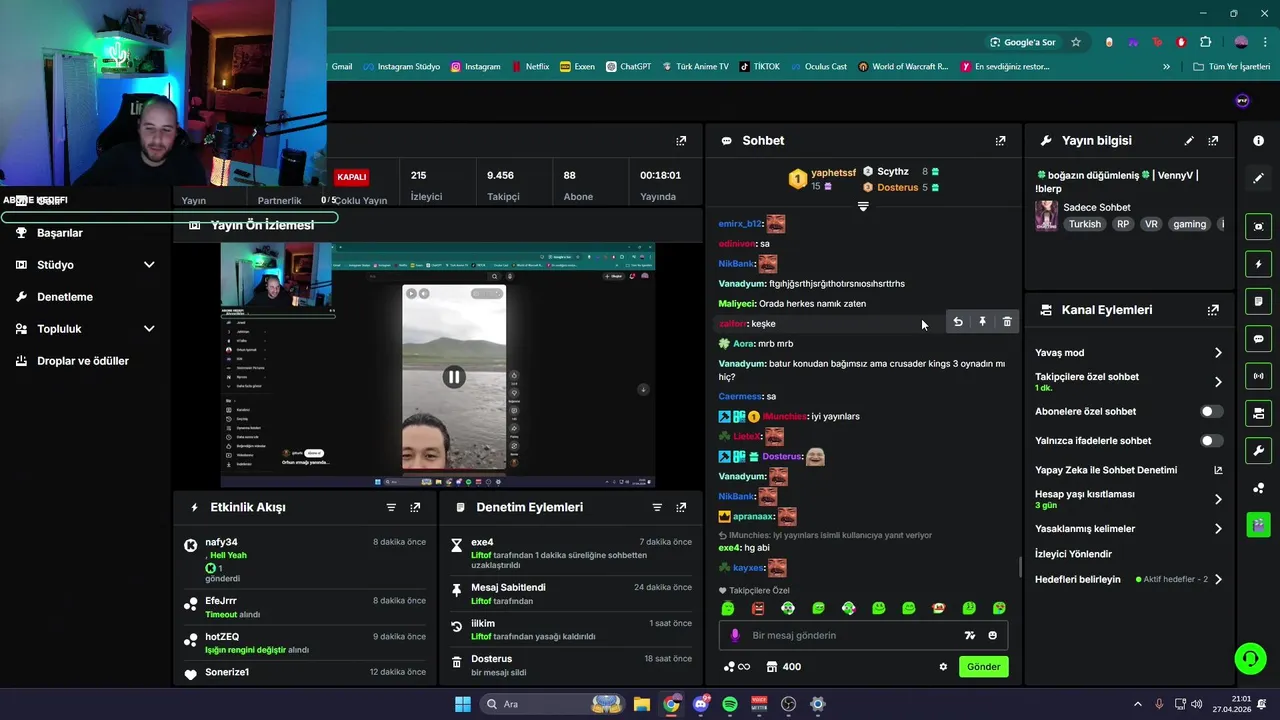Viewport: 1280px width, 720px height.
Task: Expand Yasaklanmış kelimeler settings
Action: (1218, 528)
